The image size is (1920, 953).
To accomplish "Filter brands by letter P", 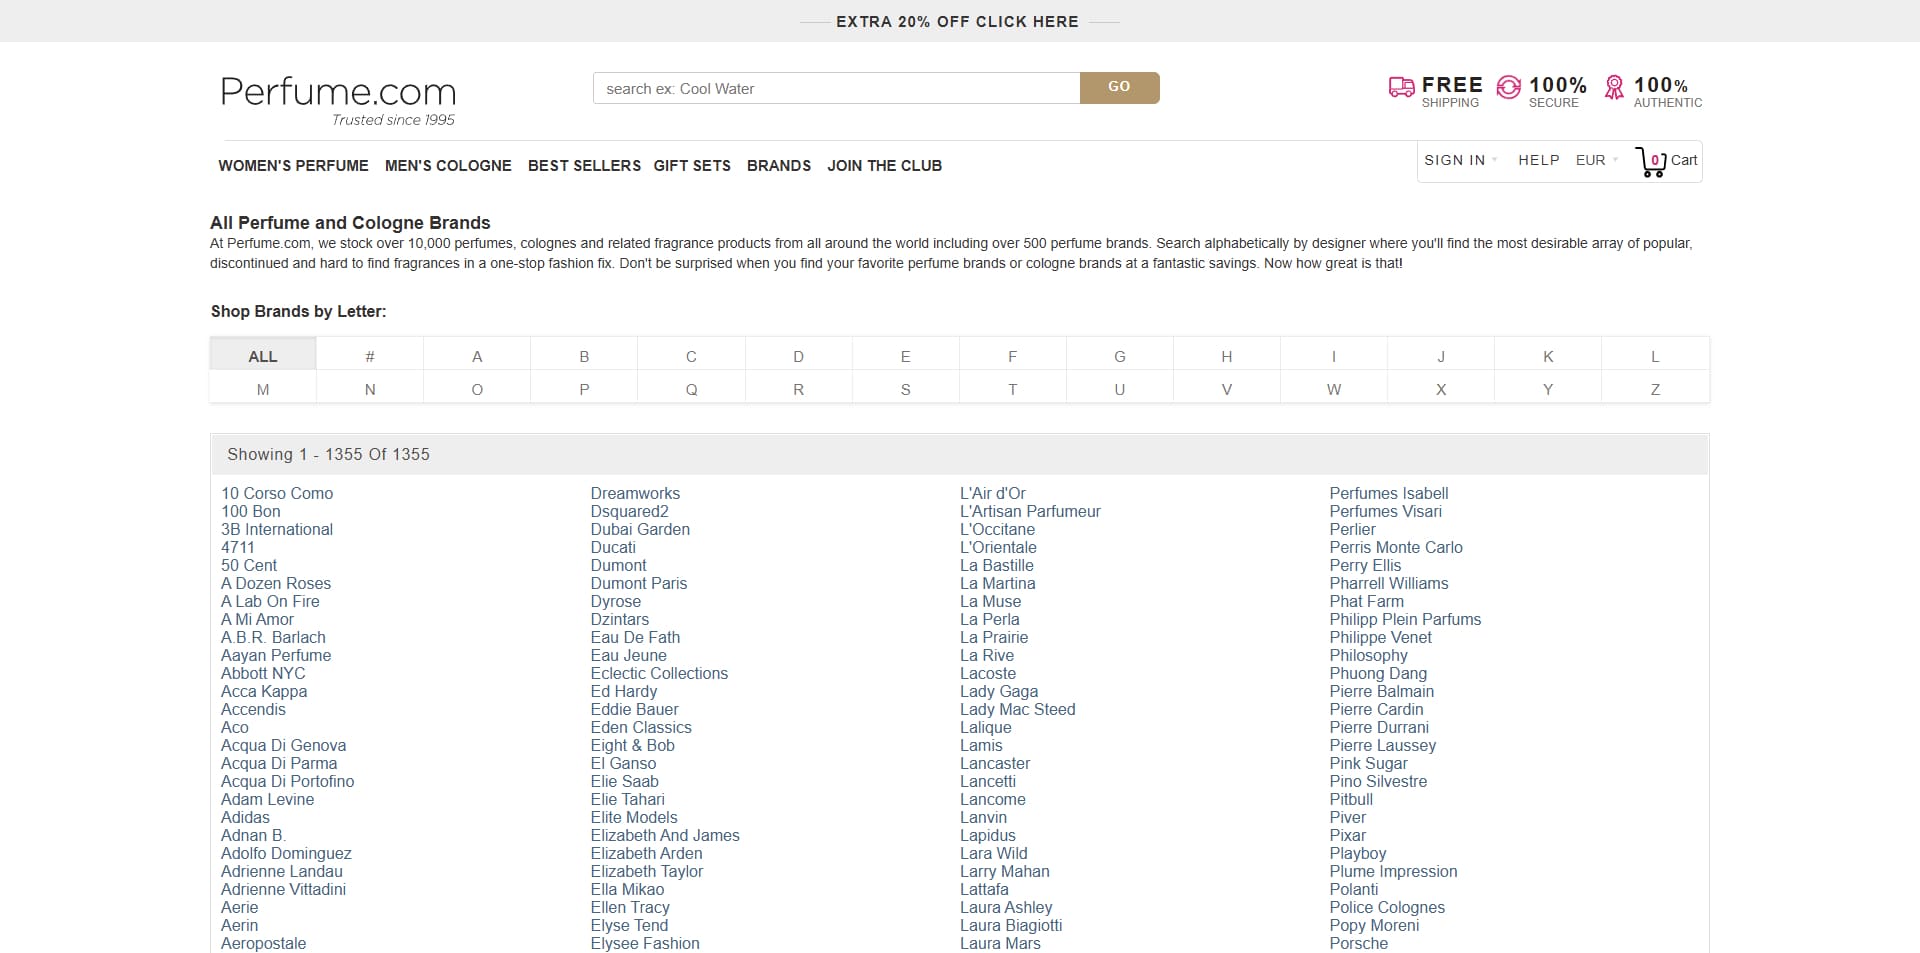I will tap(584, 389).
